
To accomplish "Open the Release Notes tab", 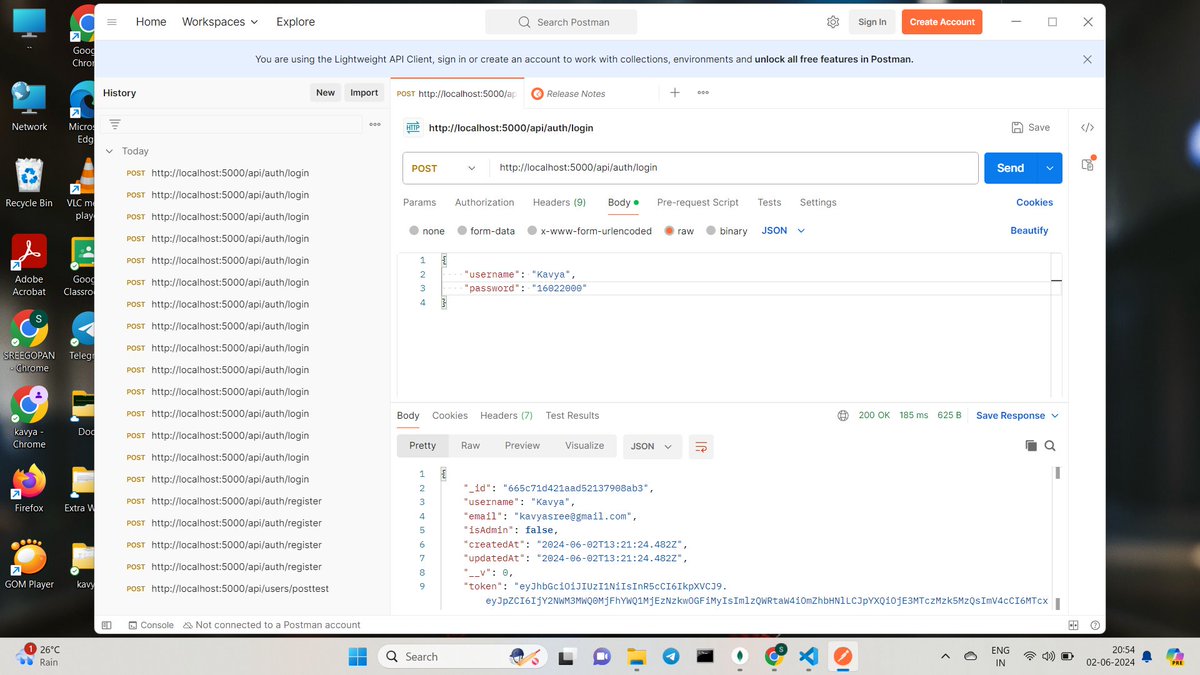I will point(576,93).
